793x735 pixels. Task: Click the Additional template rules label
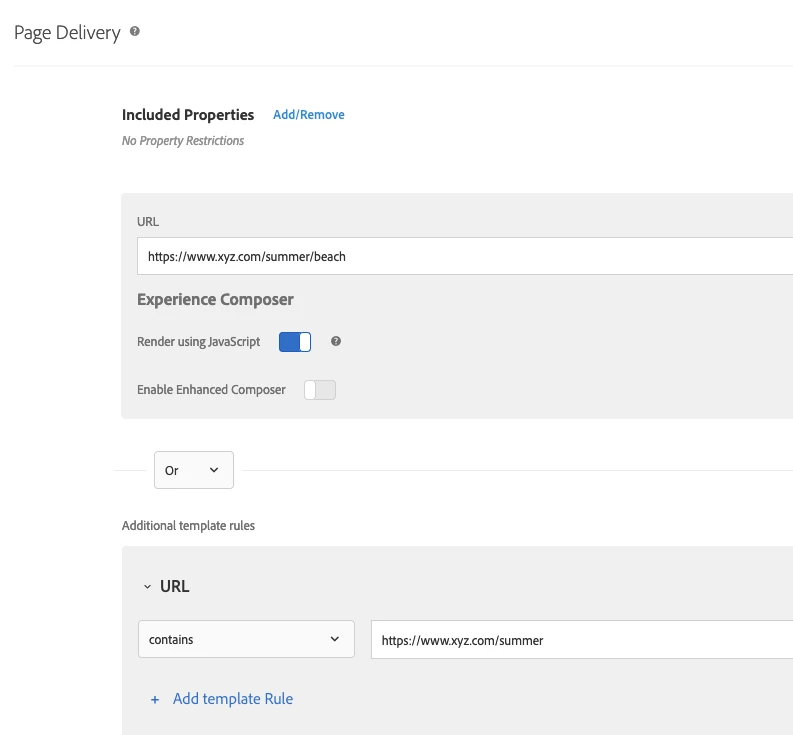tap(188, 525)
